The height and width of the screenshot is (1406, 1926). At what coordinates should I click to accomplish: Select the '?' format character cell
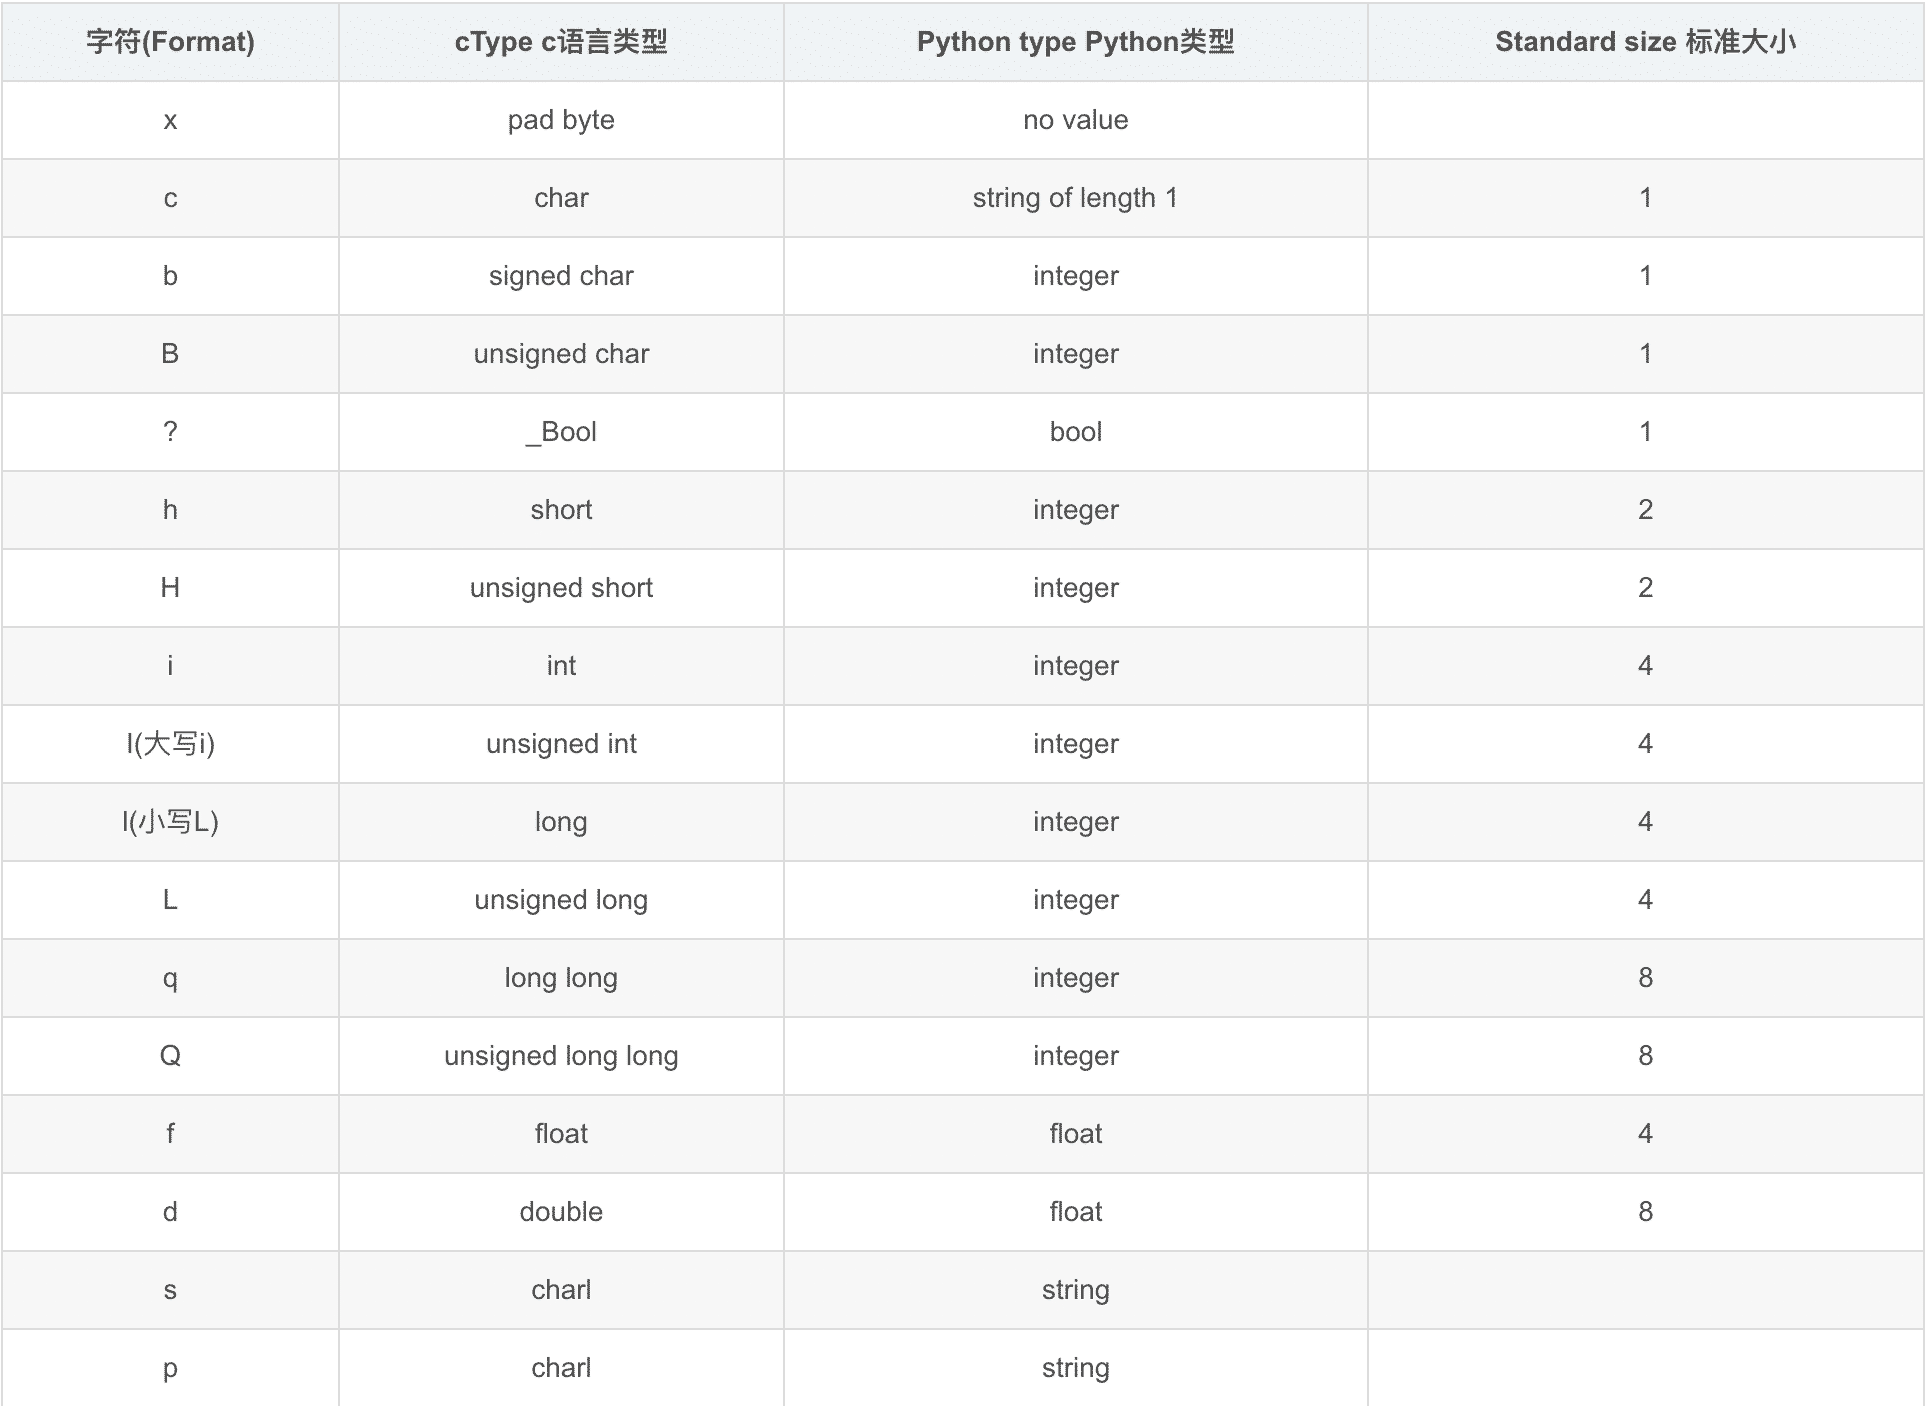point(170,432)
